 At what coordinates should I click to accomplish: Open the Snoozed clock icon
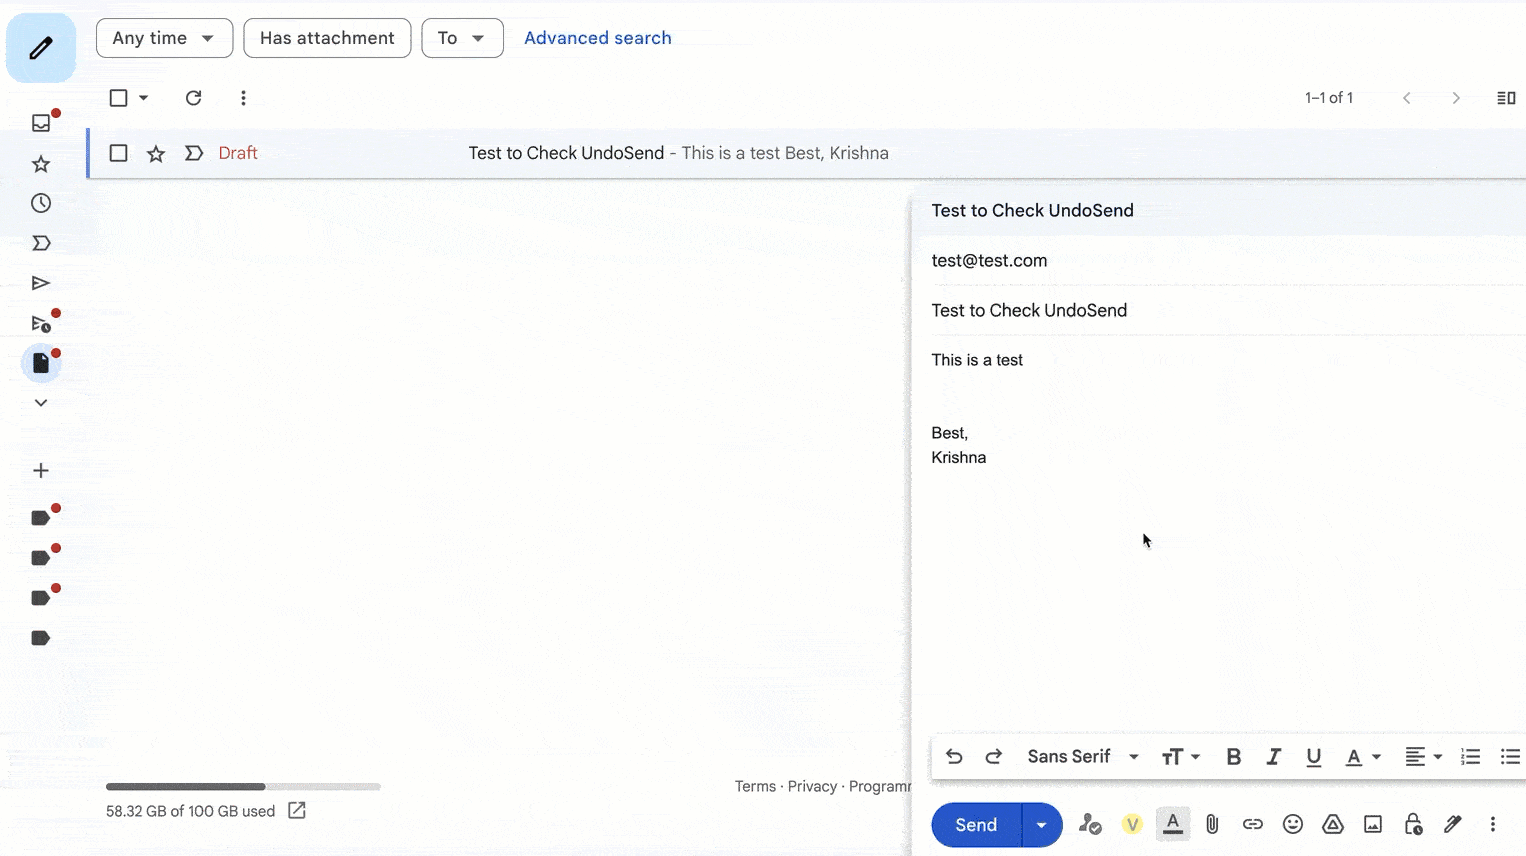(x=41, y=203)
